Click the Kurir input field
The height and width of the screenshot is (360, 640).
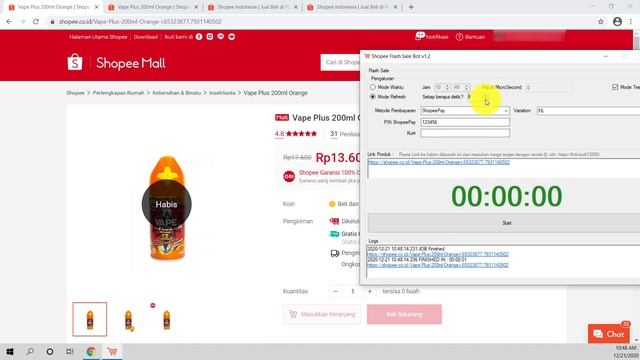click(465, 133)
